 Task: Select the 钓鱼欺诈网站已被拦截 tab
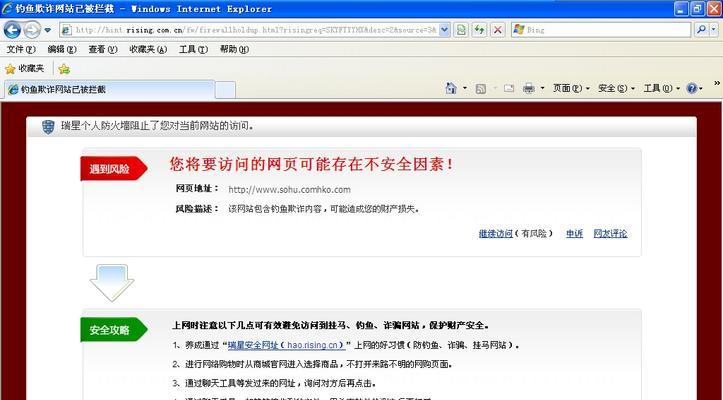coord(110,90)
